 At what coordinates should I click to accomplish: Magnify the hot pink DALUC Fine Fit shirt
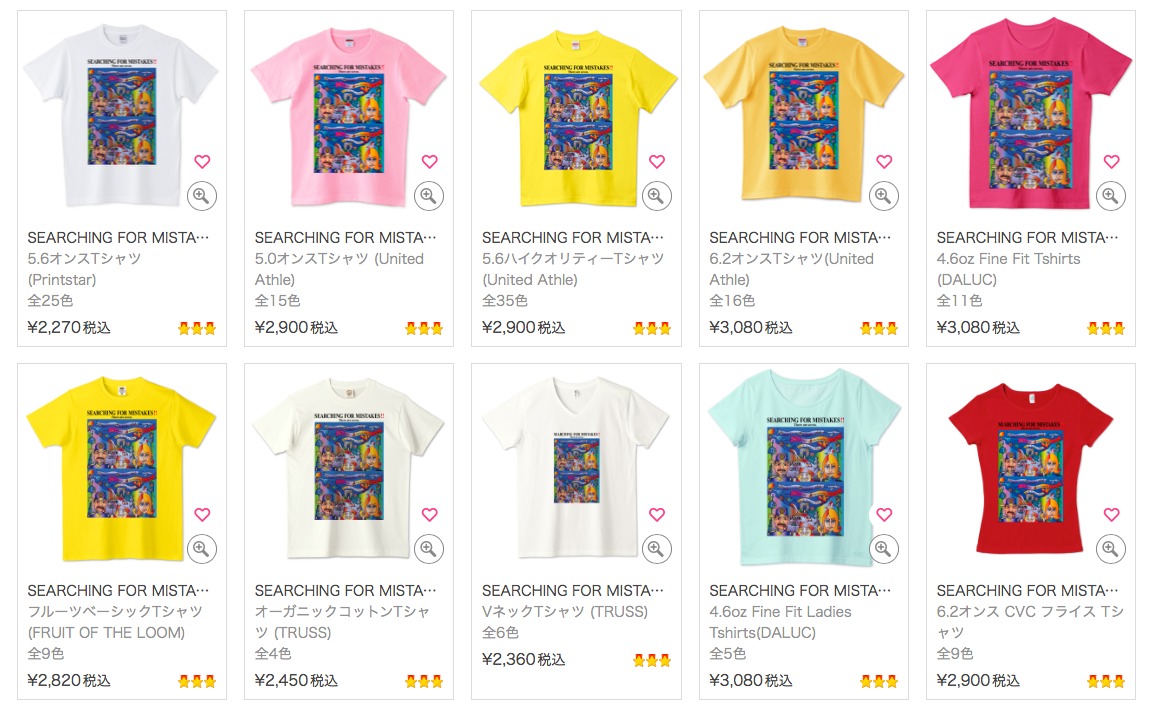(1111, 196)
